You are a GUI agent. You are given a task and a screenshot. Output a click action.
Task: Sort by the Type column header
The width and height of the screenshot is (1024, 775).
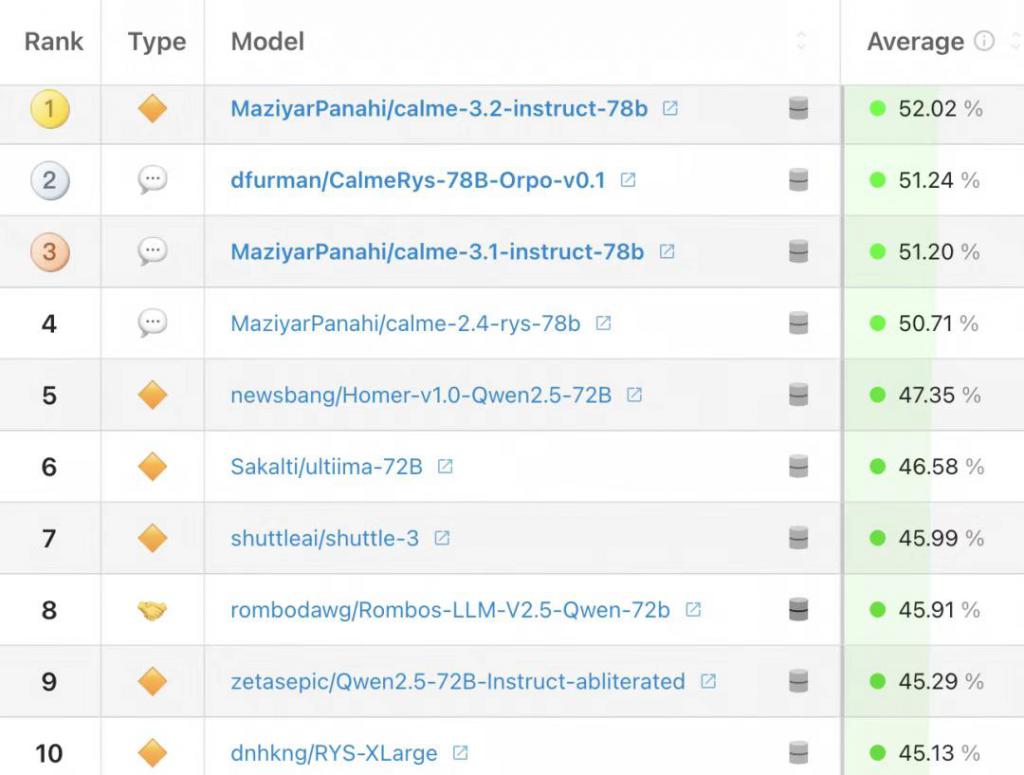tap(157, 42)
